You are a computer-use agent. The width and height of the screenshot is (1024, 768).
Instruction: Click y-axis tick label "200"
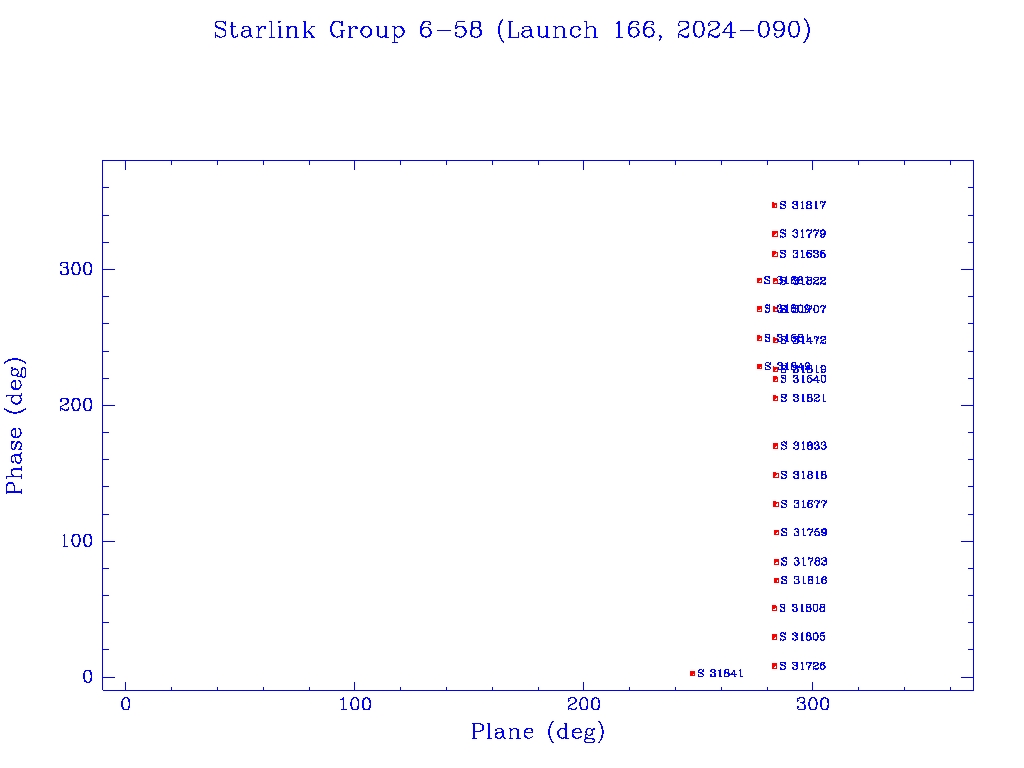pyautogui.click(x=76, y=405)
